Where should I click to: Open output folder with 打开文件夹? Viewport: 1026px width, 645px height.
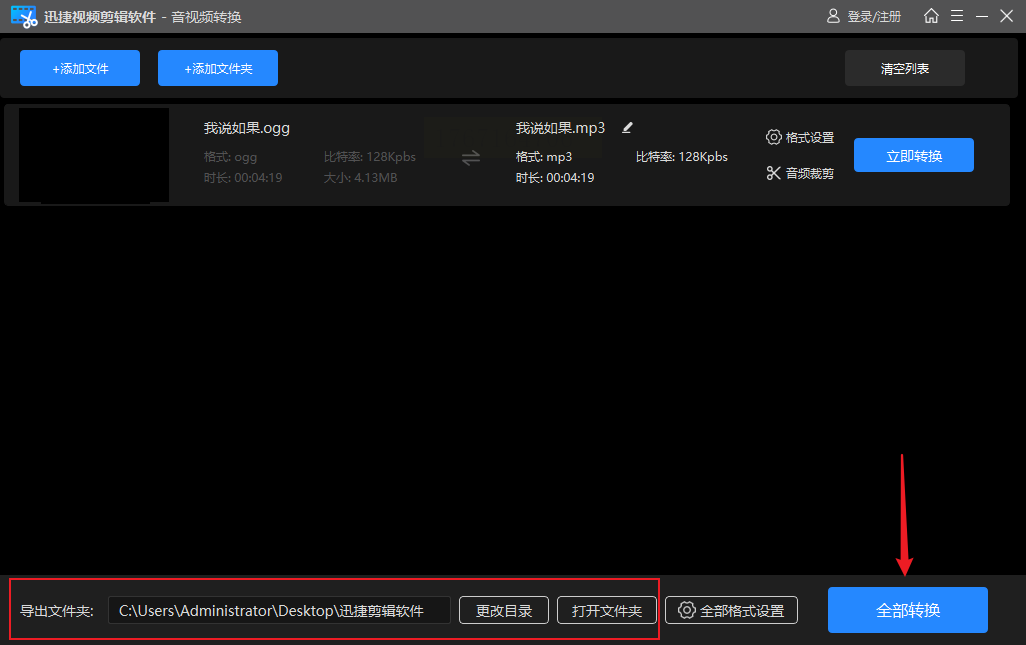click(607, 610)
